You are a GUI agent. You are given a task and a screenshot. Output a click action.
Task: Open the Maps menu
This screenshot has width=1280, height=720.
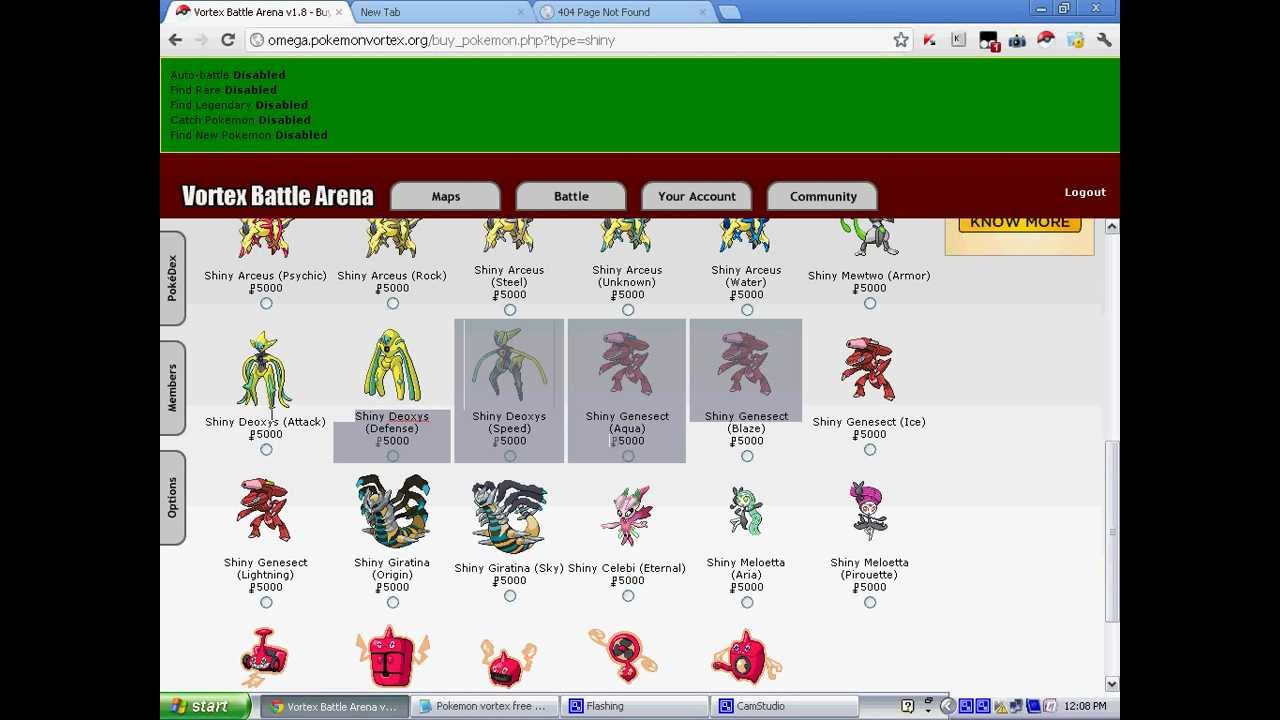(x=445, y=196)
